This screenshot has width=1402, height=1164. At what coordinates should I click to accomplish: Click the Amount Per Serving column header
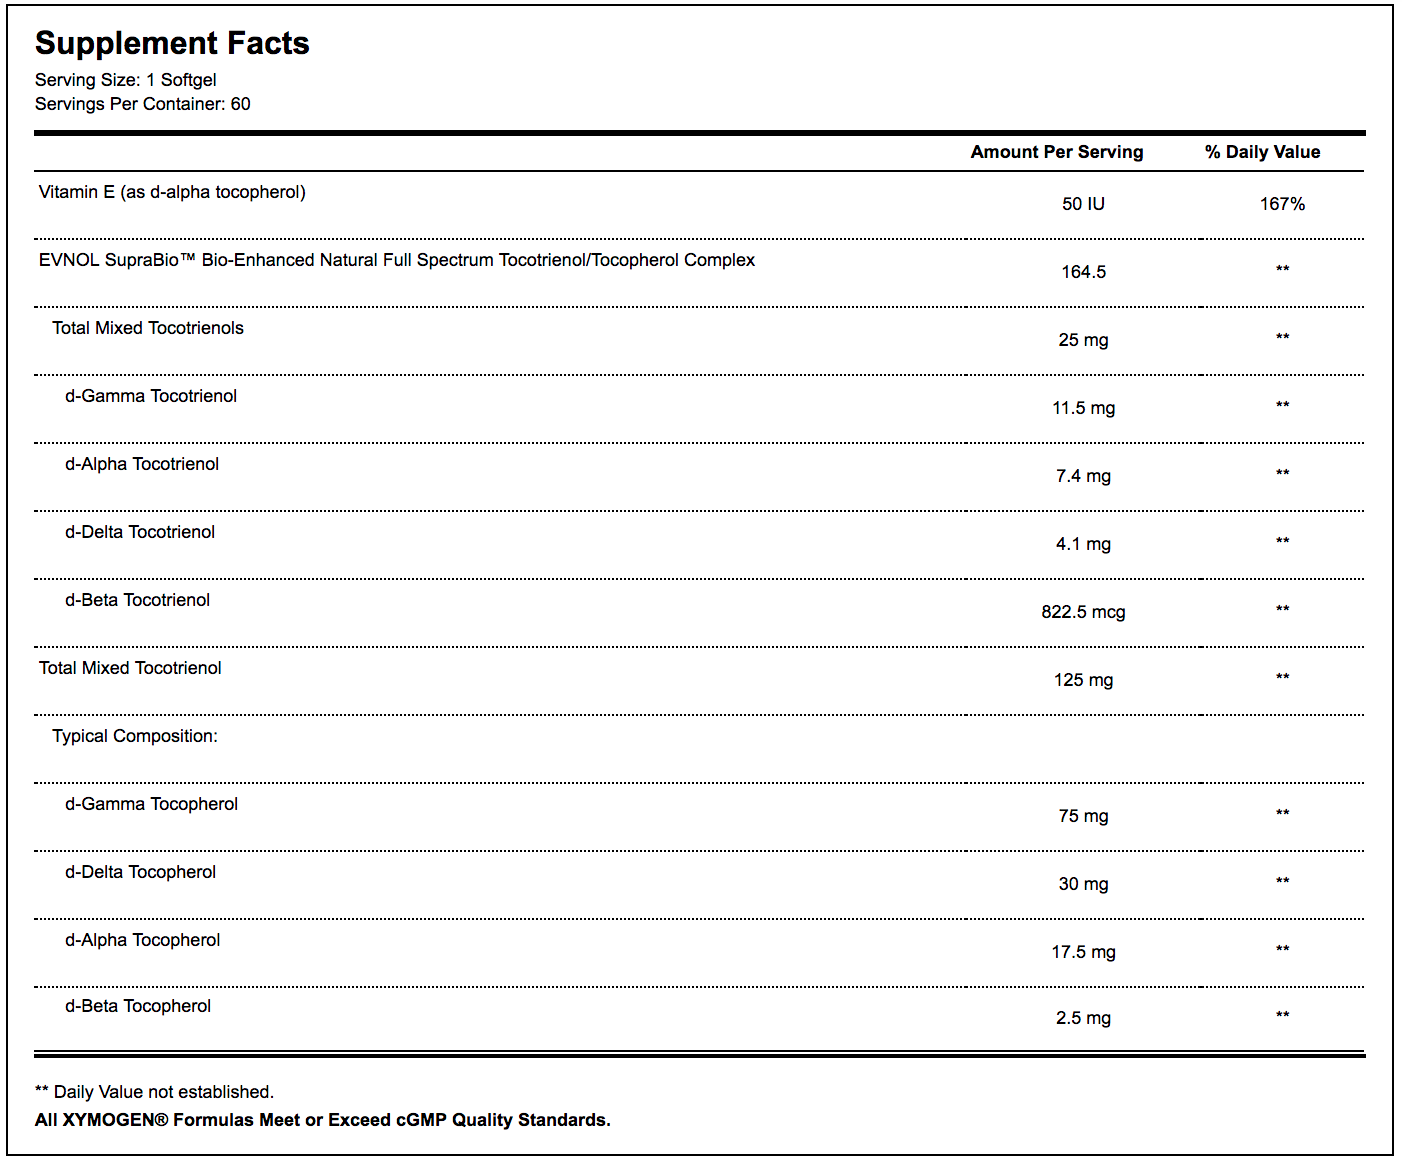1056,152
